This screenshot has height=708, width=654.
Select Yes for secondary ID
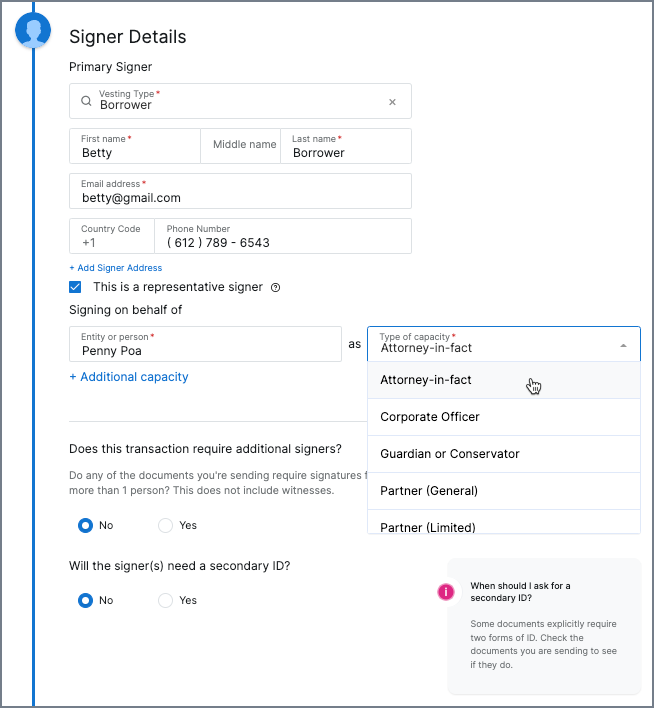pyautogui.click(x=165, y=600)
